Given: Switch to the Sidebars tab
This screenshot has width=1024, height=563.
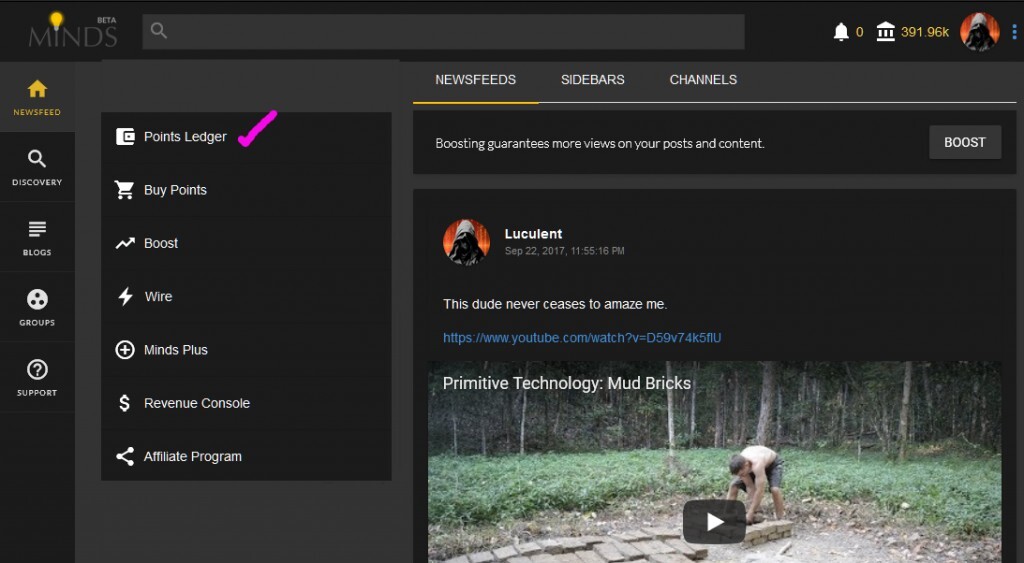Looking at the screenshot, I should 592,80.
